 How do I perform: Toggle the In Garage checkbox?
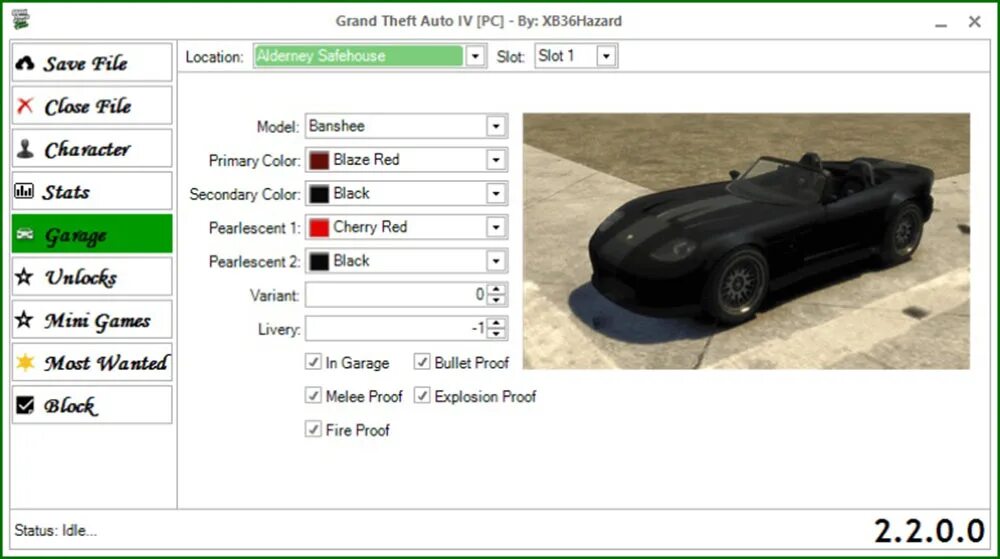coord(312,362)
